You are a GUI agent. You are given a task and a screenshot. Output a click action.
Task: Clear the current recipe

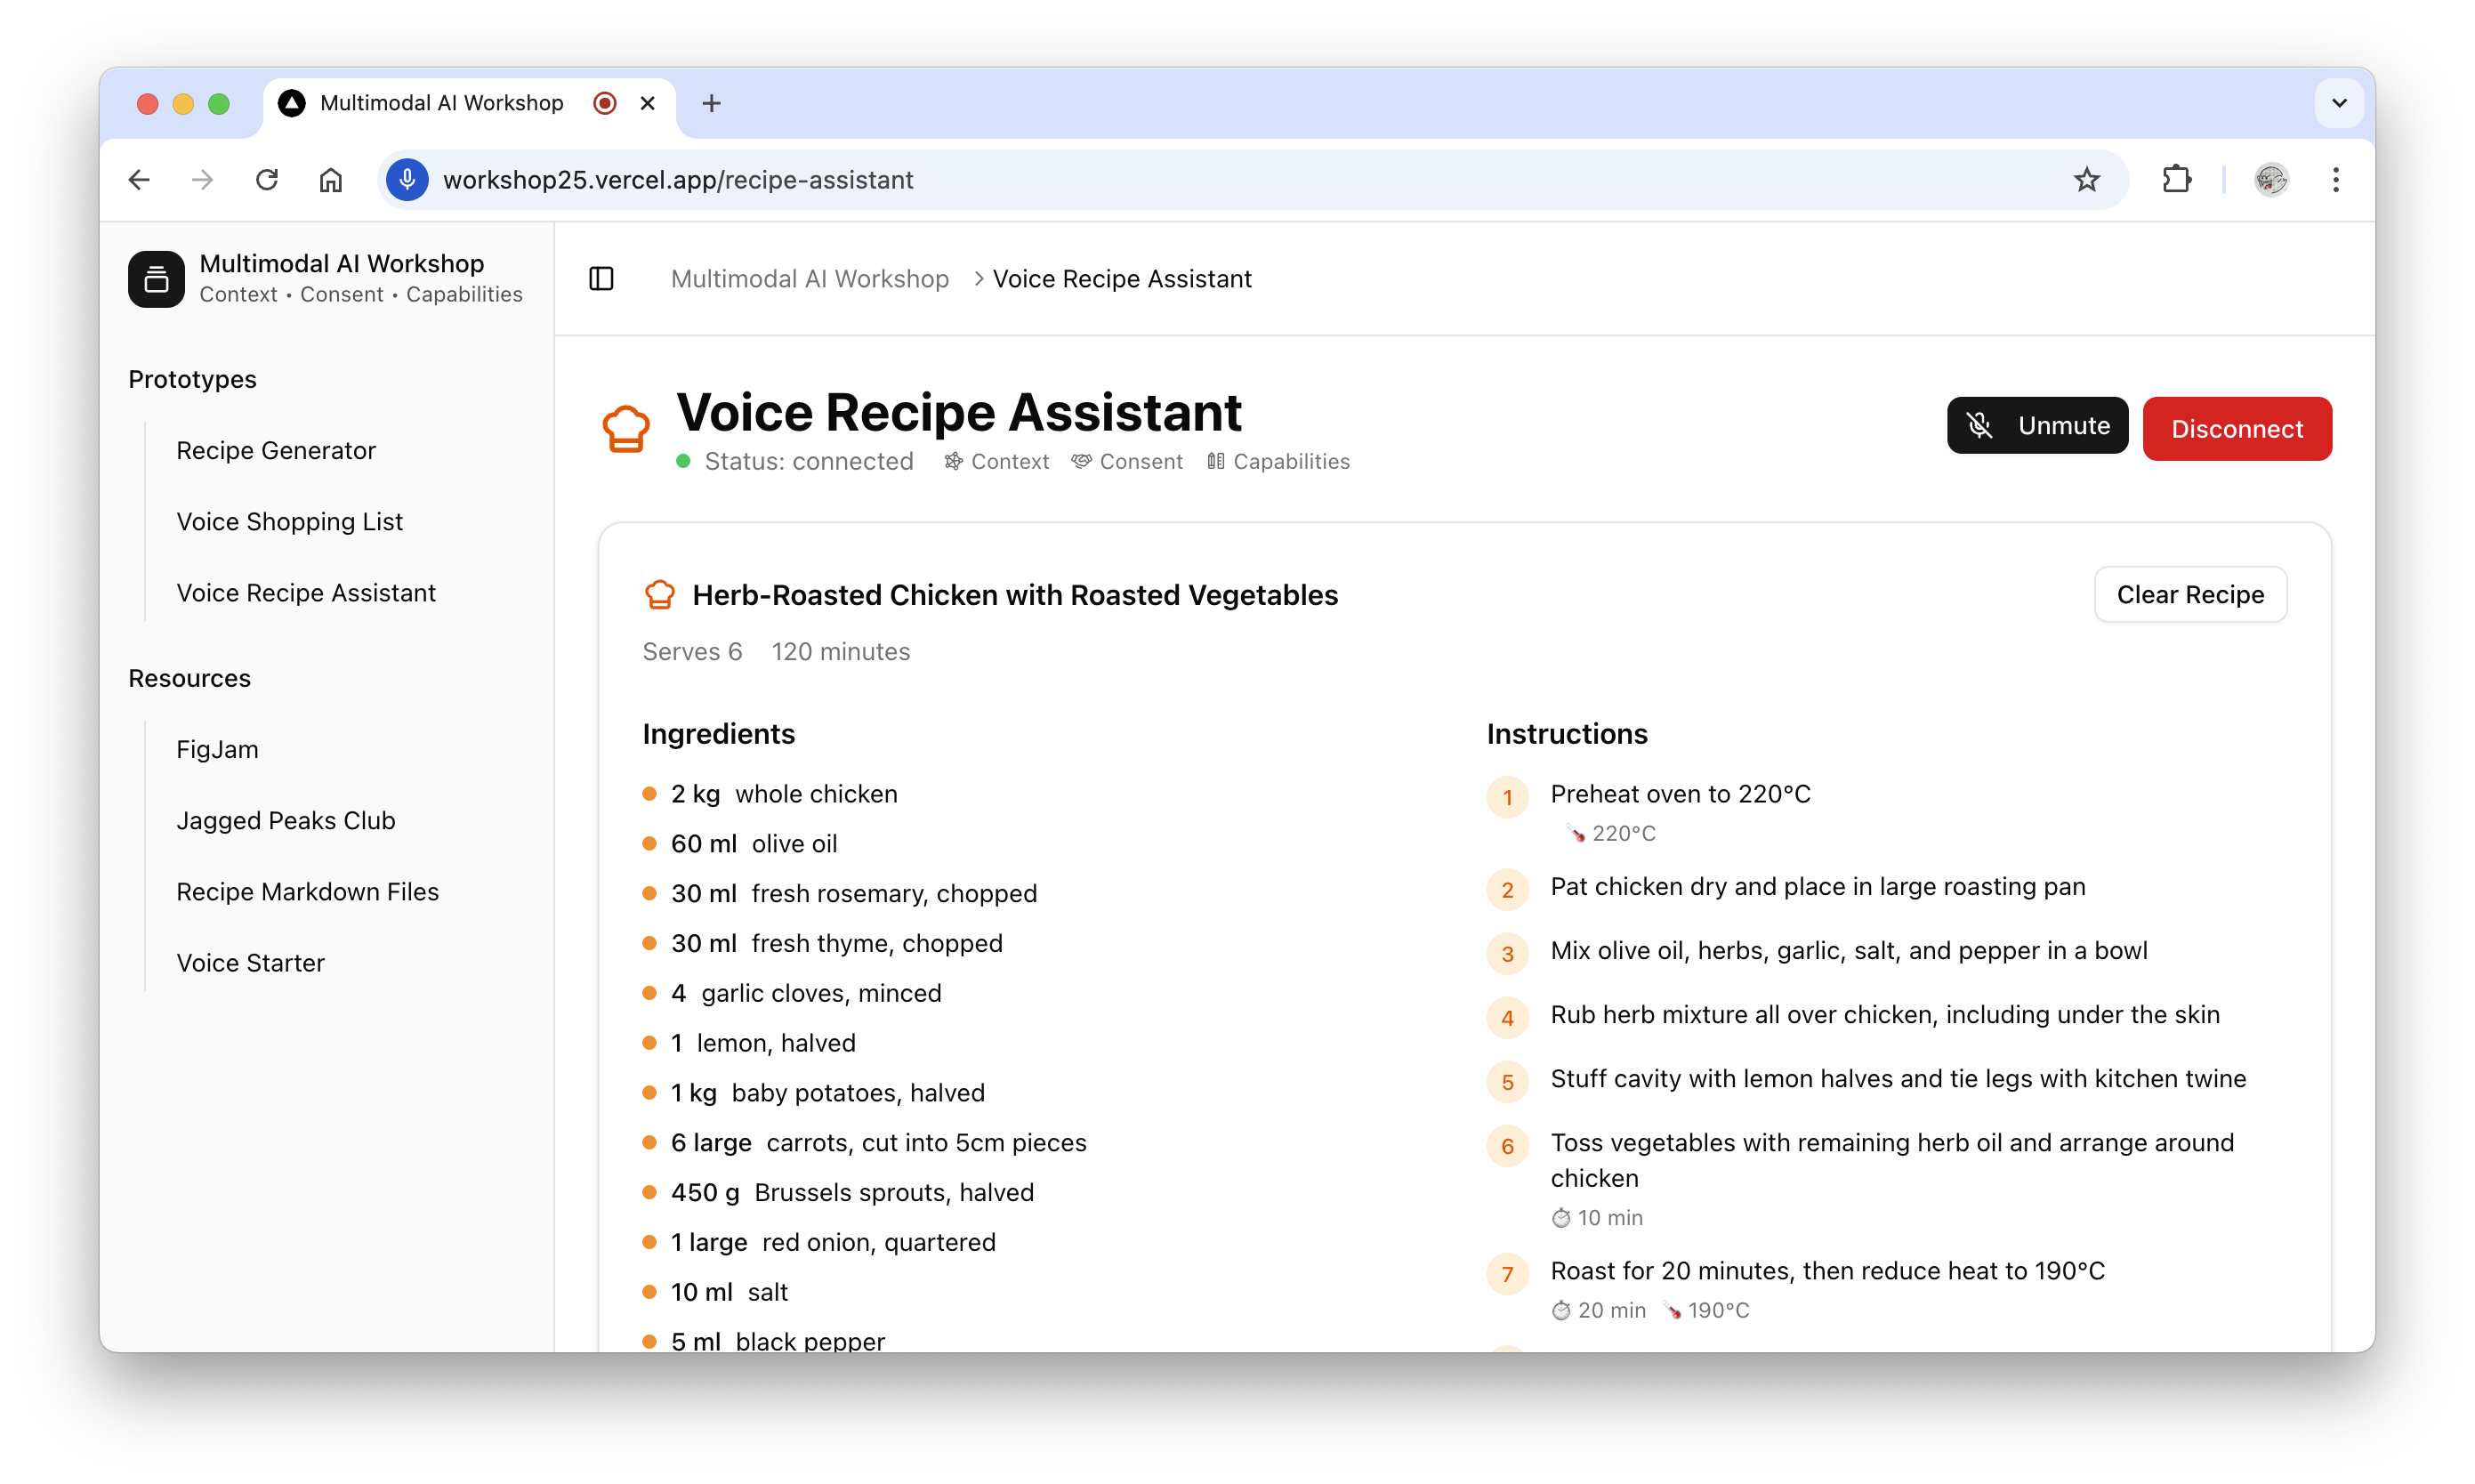(x=2190, y=594)
